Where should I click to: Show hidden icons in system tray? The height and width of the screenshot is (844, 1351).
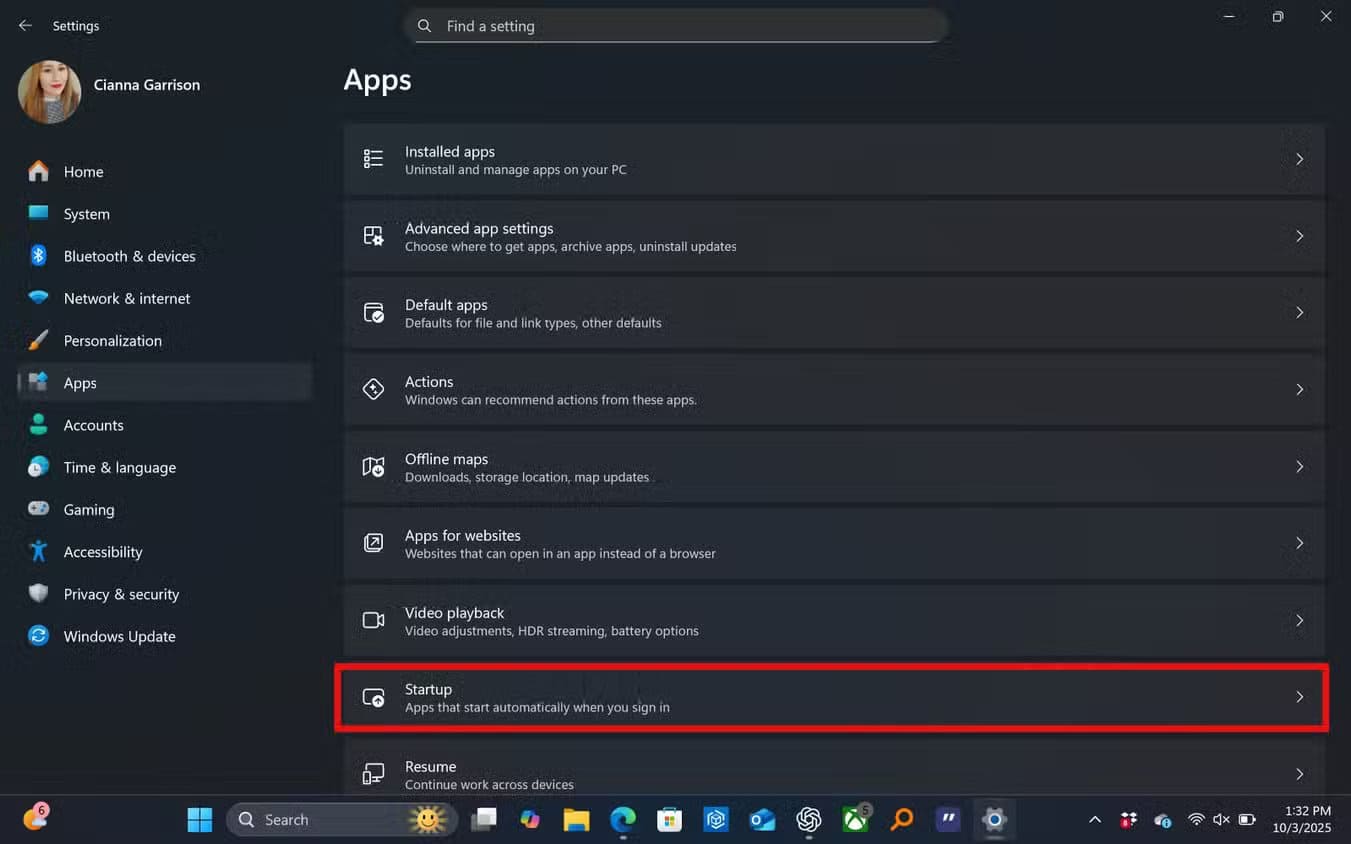[x=1095, y=820]
